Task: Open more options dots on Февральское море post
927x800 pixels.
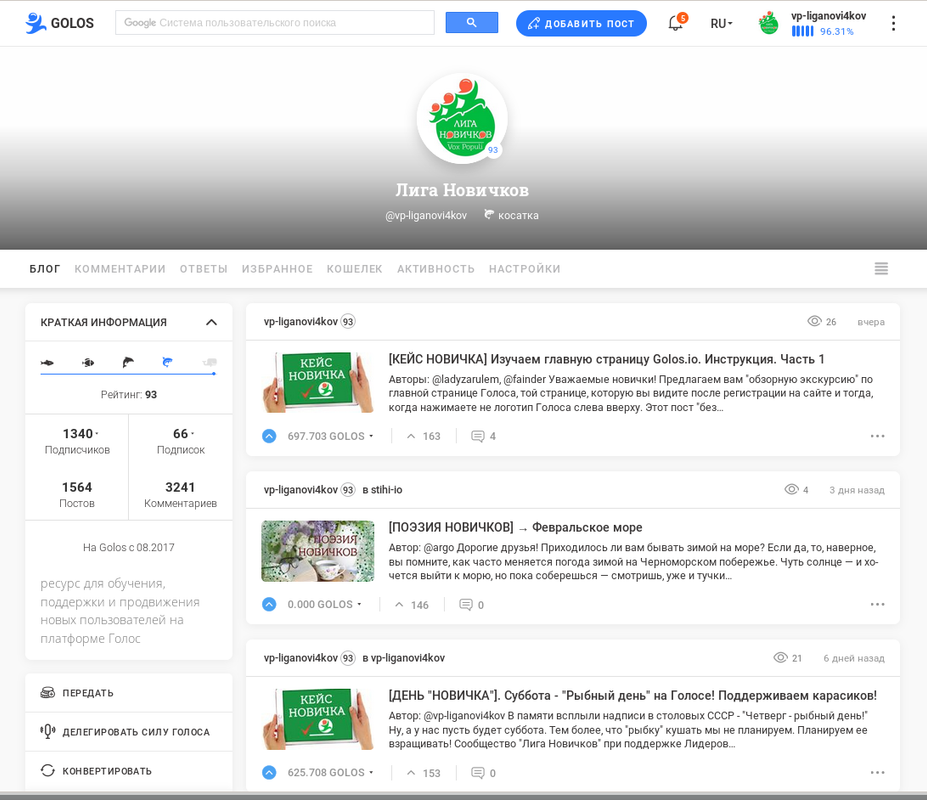Action: (x=877, y=604)
